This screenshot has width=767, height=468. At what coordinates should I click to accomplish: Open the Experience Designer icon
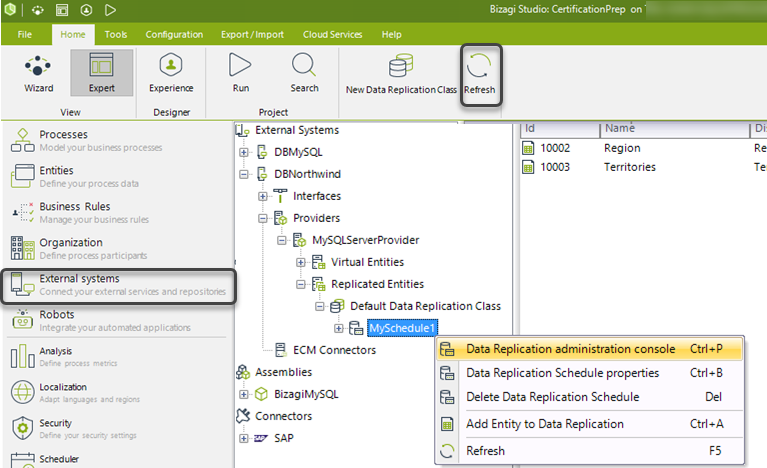coord(171,65)
